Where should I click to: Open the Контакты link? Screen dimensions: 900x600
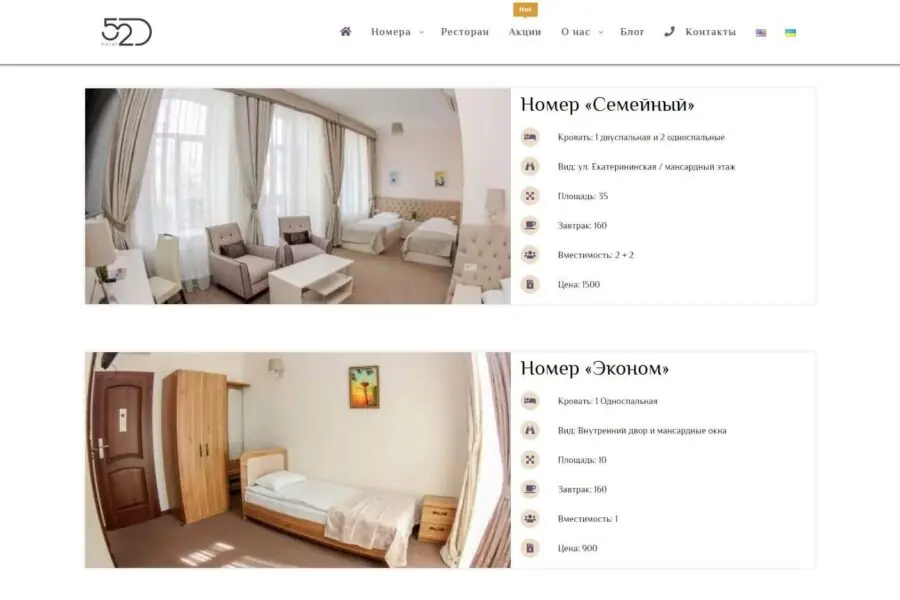tap(711, 32)
